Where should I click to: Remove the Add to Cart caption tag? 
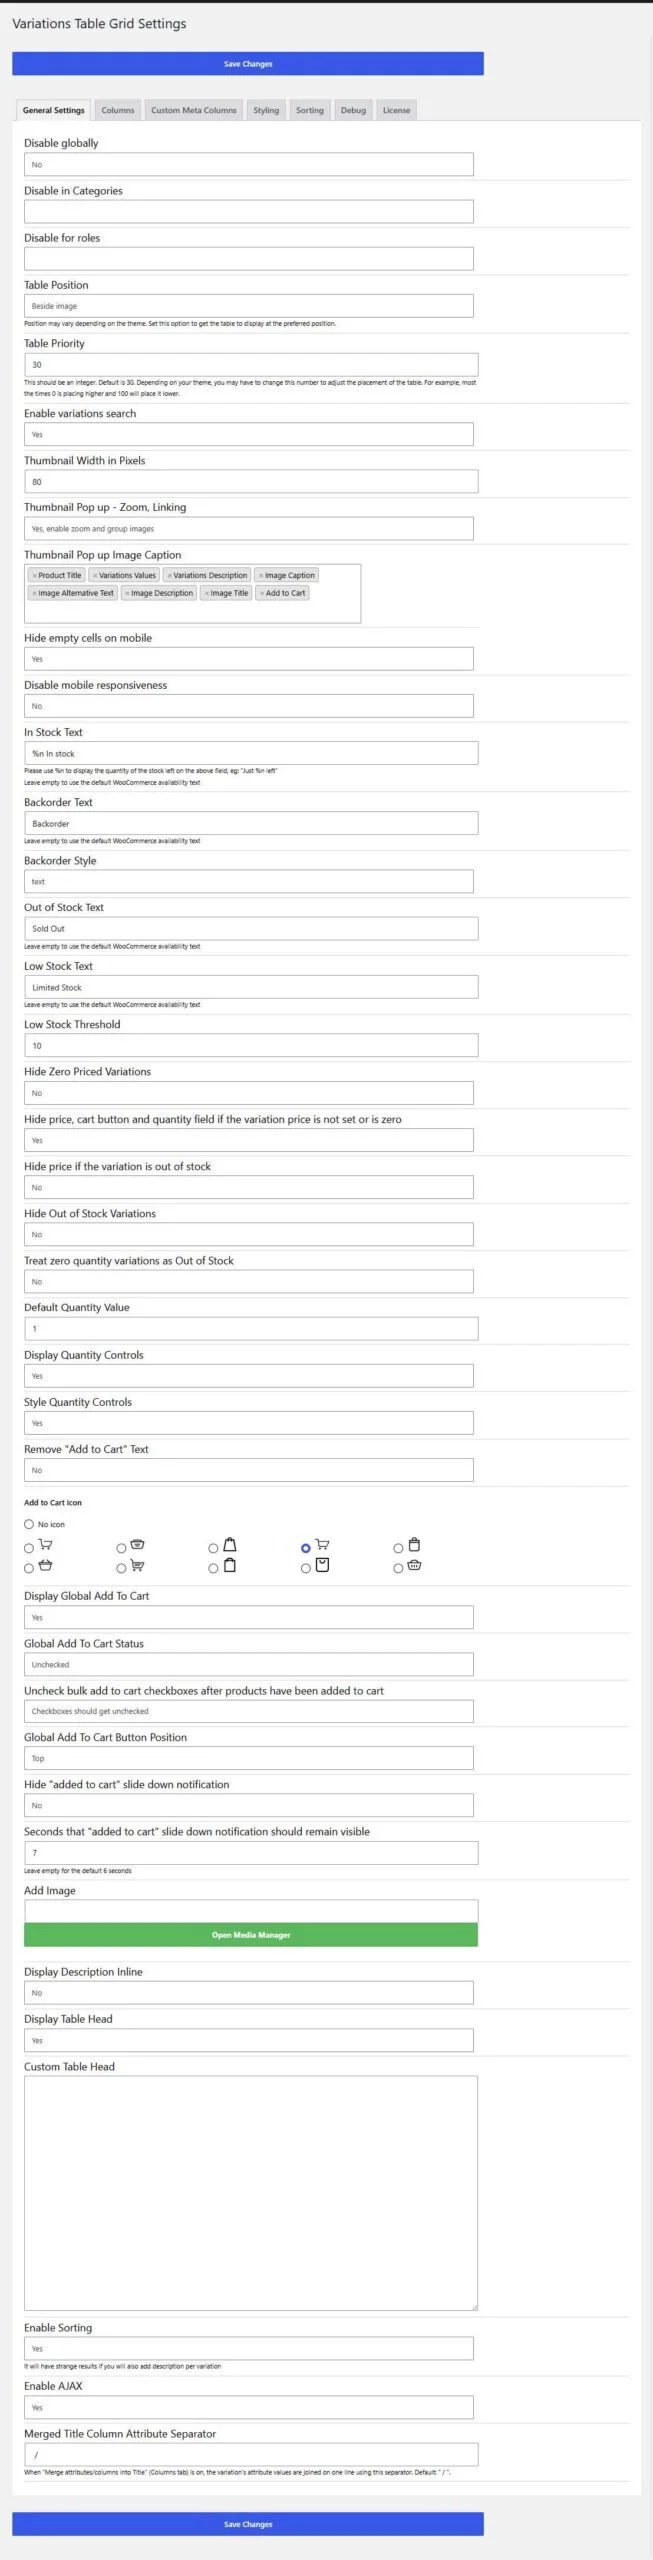[262, 593]
